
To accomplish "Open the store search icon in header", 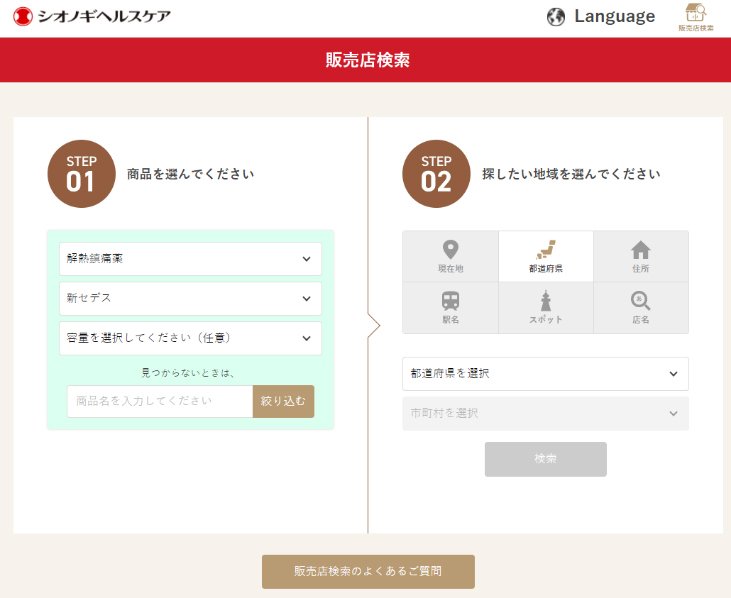I will [696, 17].
